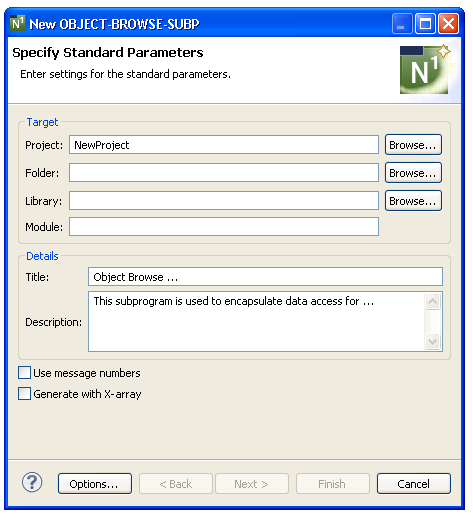Click the N1 application icon in title bar

pos(17,23)
